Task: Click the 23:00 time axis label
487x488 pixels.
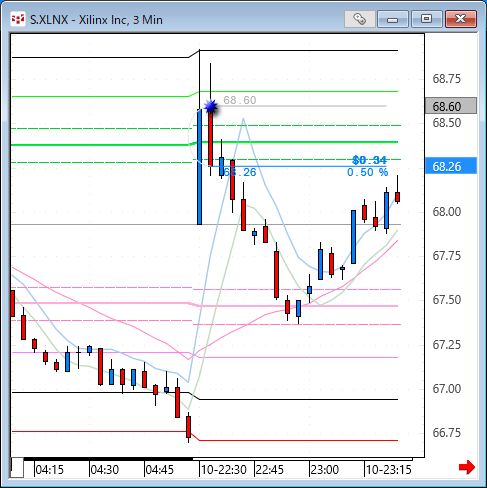Action: coord(325,470)
